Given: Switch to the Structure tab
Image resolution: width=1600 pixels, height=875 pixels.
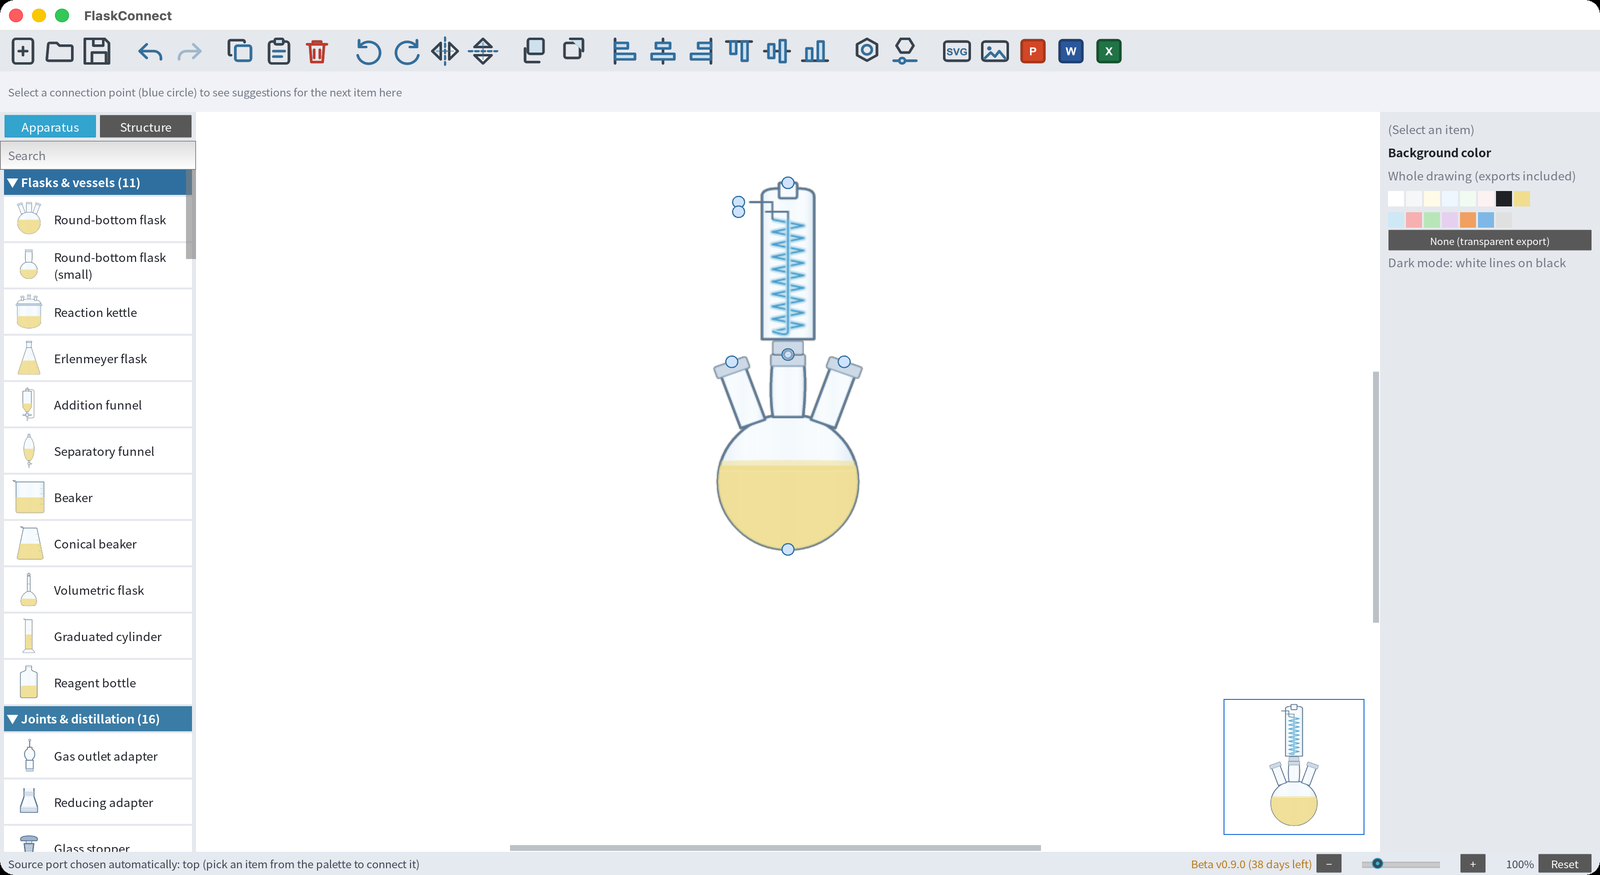Looking at the screenshot, I should (146, 127).
